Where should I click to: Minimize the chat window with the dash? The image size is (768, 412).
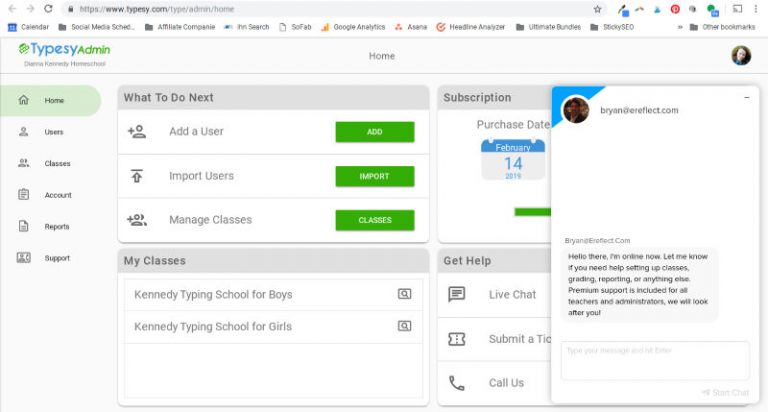(747, 97)
